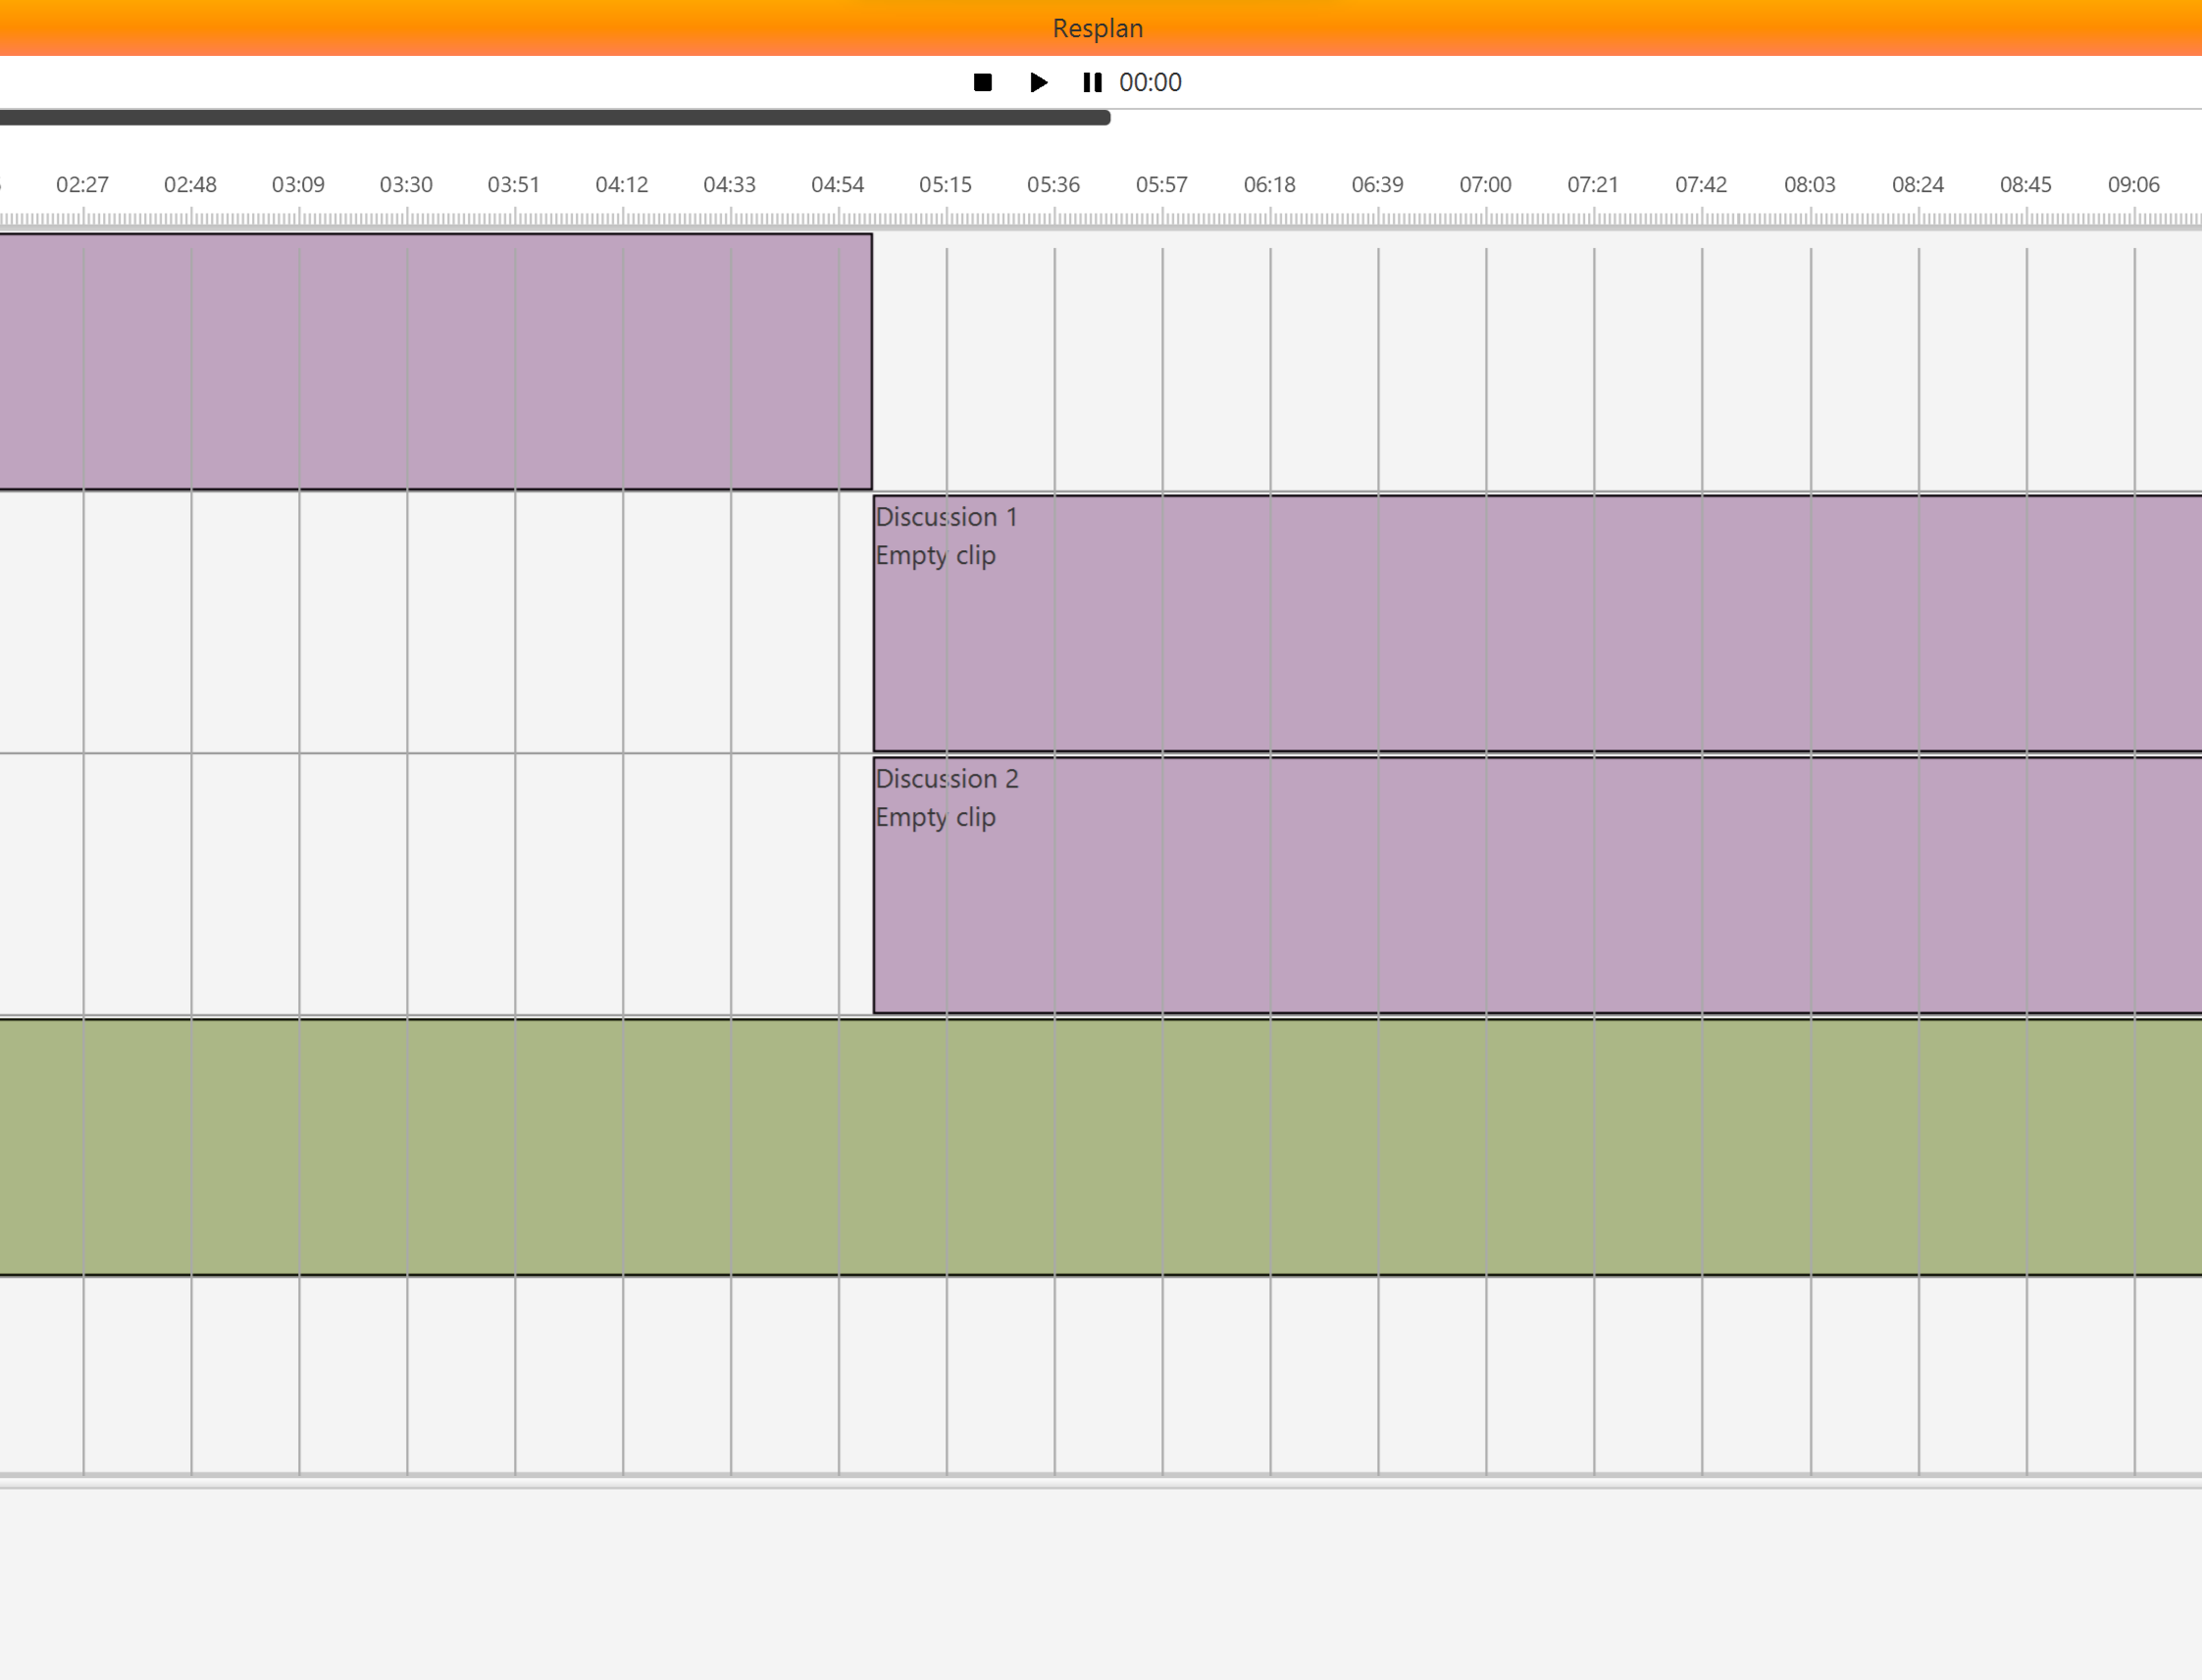Click the 02:27 timeline marker
Screen dimensions: 2202x1680
coord(82,185)
